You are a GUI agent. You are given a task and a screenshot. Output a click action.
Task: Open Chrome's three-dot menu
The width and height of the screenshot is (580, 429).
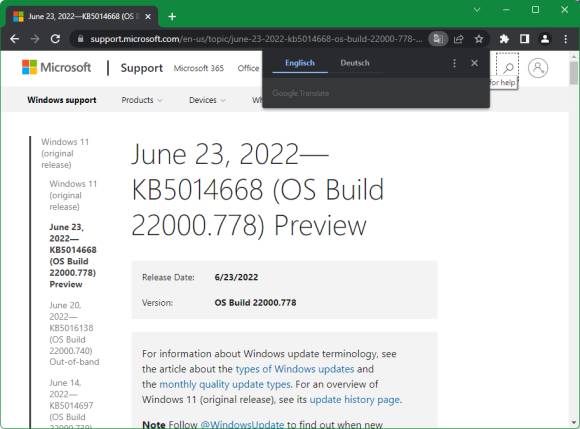[566, 39]
